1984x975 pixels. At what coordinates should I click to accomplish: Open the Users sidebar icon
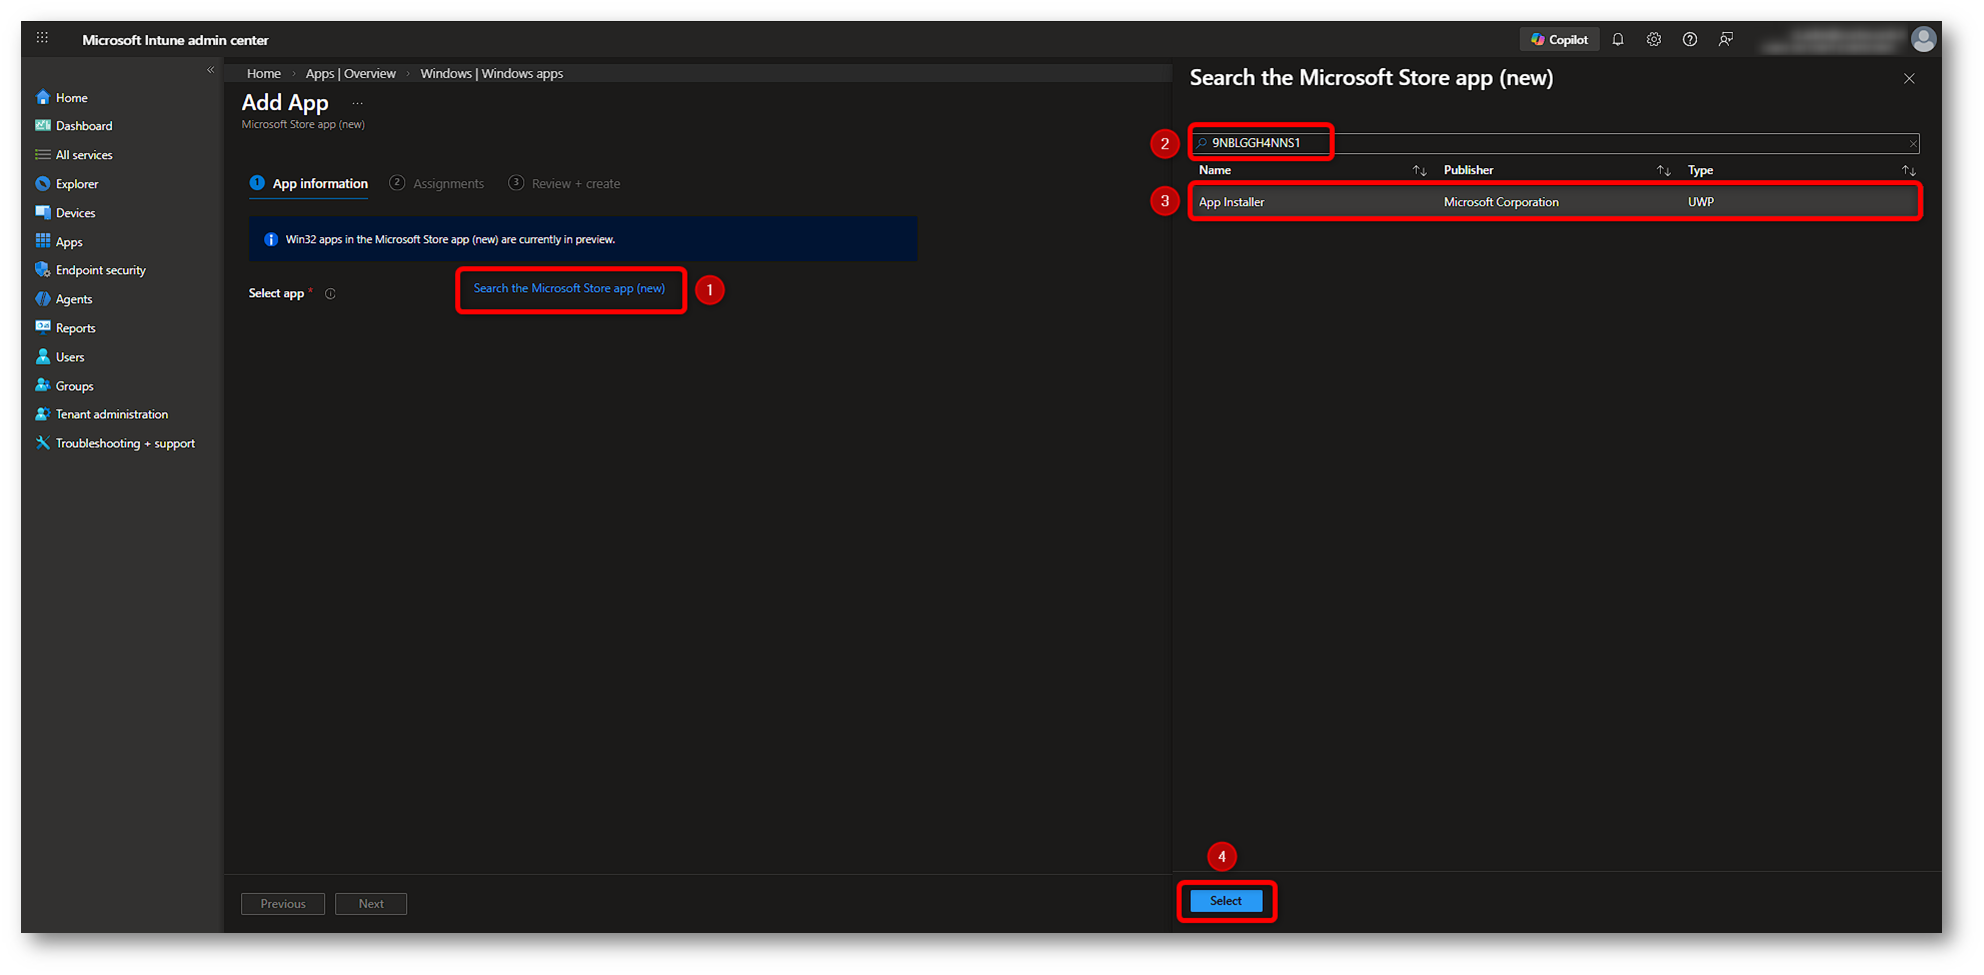[43, 357]
